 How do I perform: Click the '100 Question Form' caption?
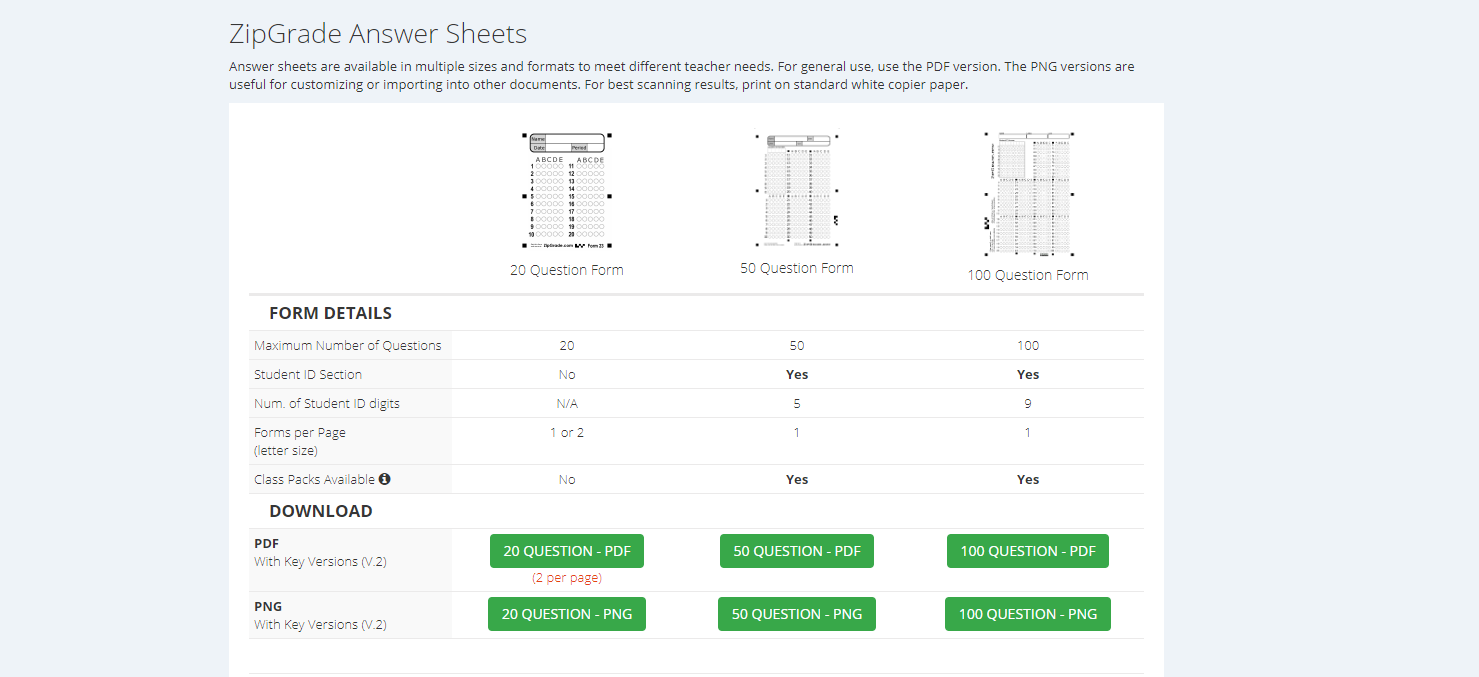tap(1028, 275)
